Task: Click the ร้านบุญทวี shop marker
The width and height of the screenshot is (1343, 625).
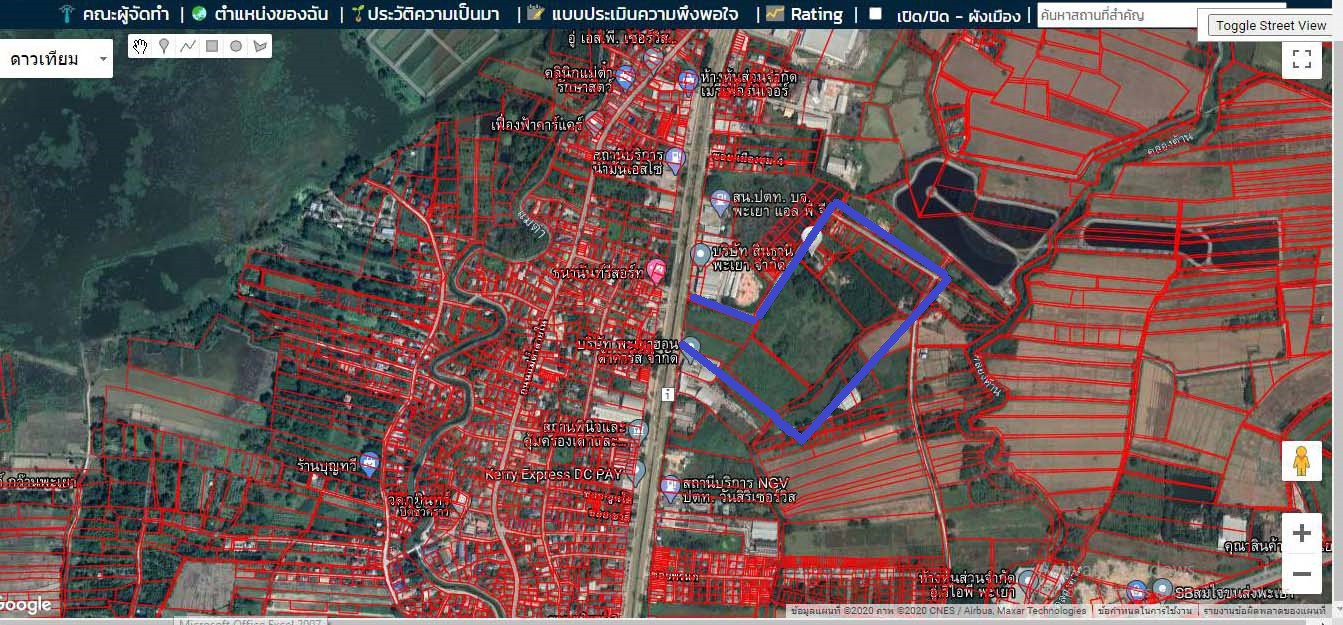Action: (x=370, y=462)
